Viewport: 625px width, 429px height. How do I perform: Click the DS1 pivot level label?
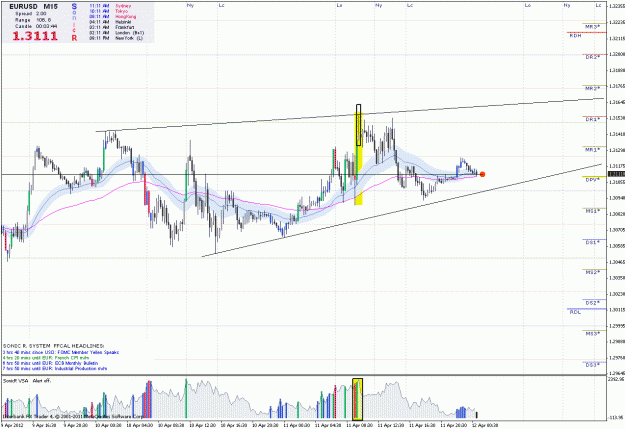(x=592, y=242)
